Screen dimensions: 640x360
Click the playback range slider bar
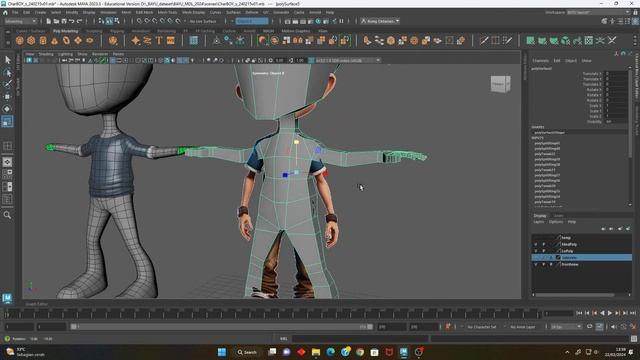222,327
